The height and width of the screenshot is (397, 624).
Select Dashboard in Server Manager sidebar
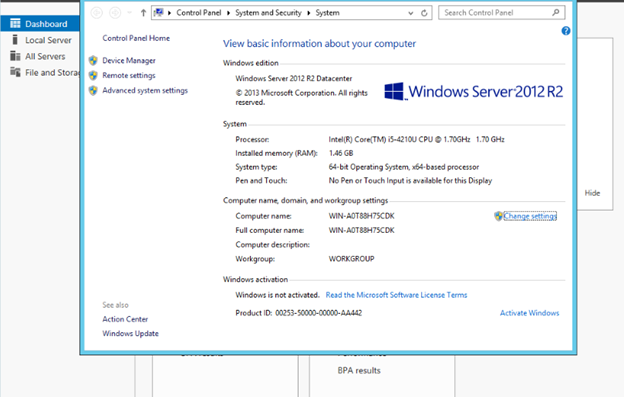point(40,24)
